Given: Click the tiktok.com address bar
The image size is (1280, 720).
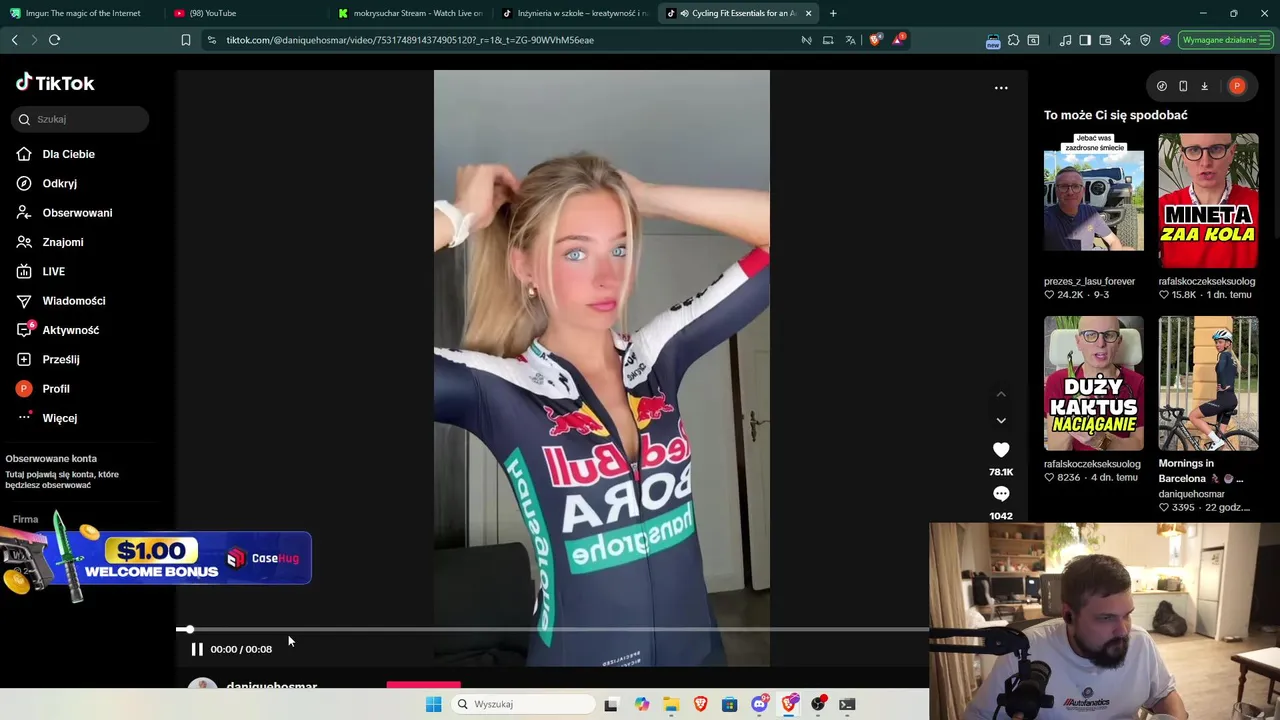Looking at the screenshot, I should pyautogui.click(x=500, y=40).
